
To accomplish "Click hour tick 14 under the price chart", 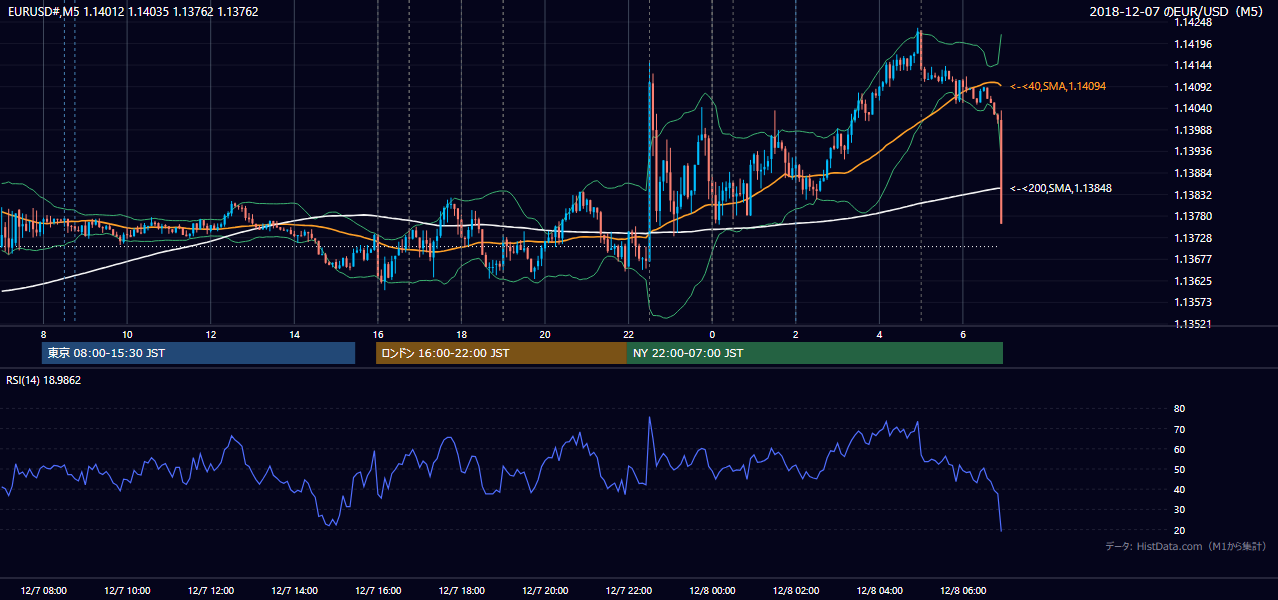I will coord(294,334).
